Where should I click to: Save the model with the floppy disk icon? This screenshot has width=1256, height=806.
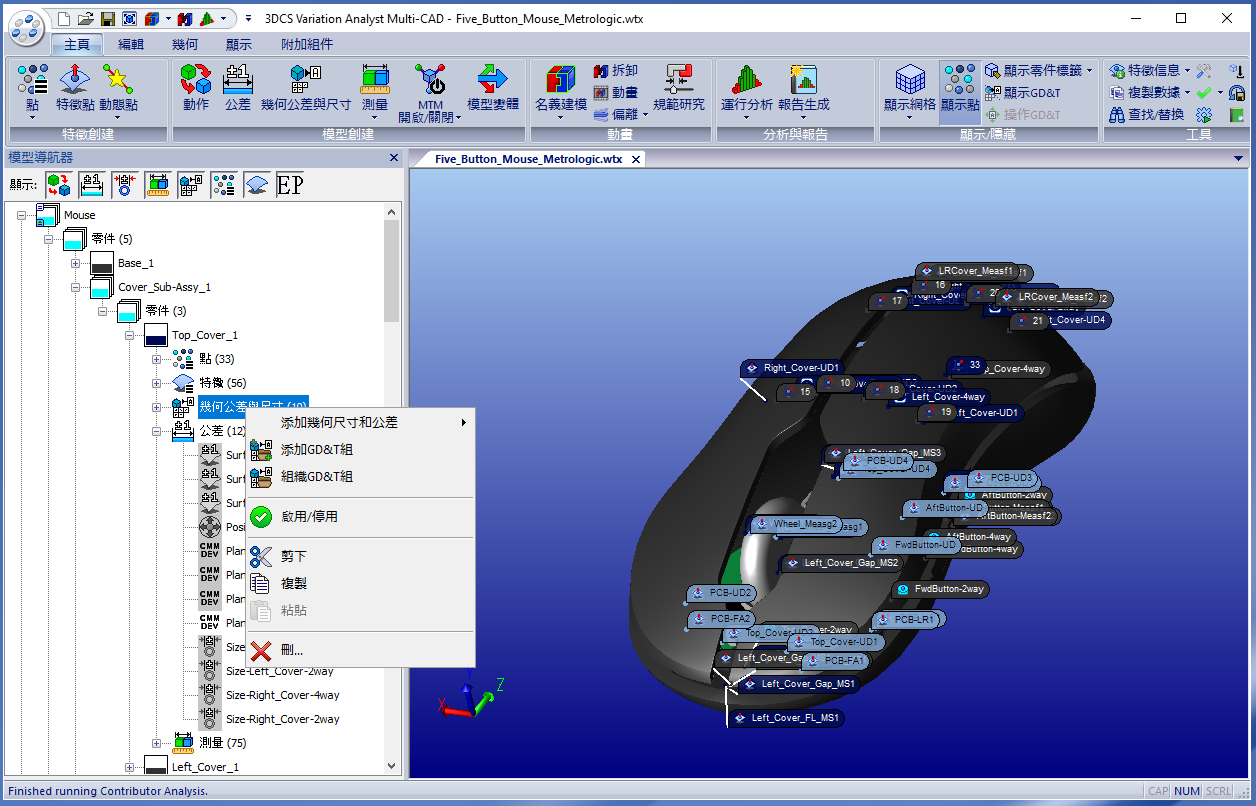point(107,18)
